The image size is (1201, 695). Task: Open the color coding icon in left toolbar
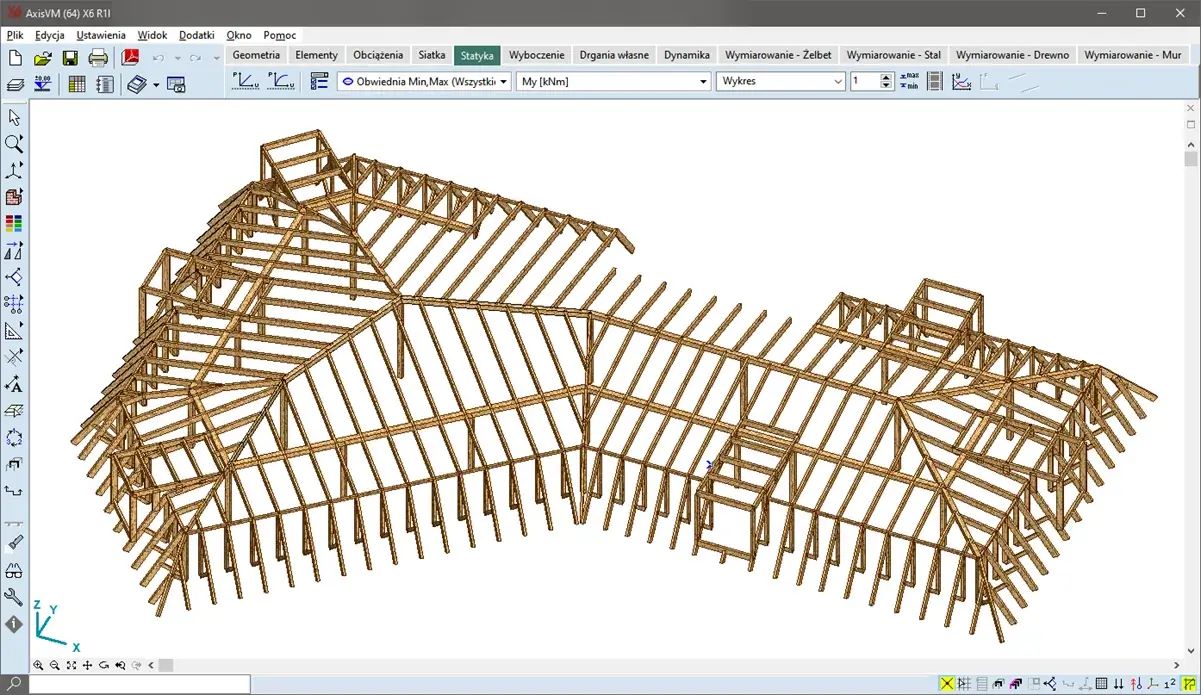pyautogui.click(x=14, y=223)
